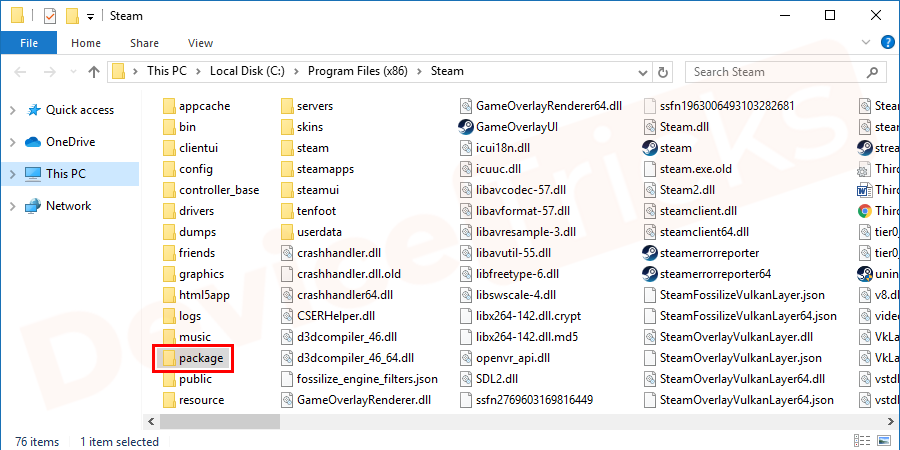Select the package folder
900x450 pixels.
coord(193,358)
